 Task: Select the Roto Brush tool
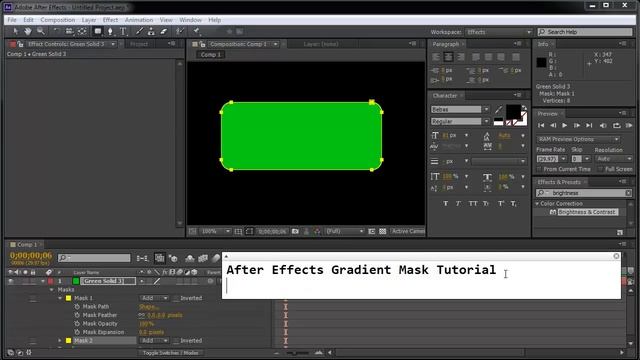(180, 31)
